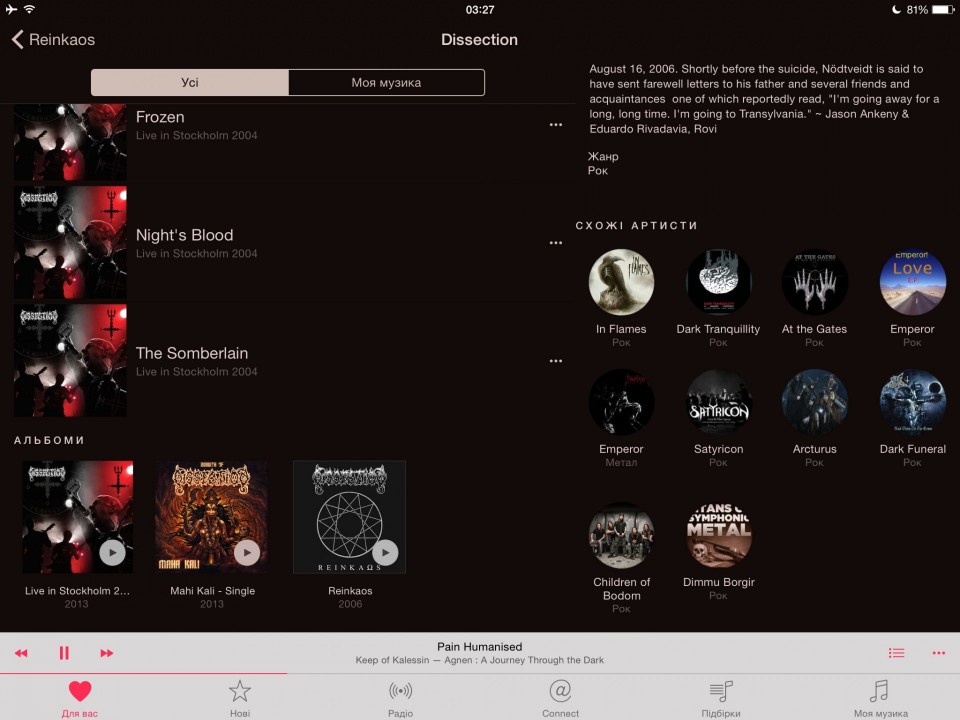Tap the Frozen track artwork

[x=70, y=142]
